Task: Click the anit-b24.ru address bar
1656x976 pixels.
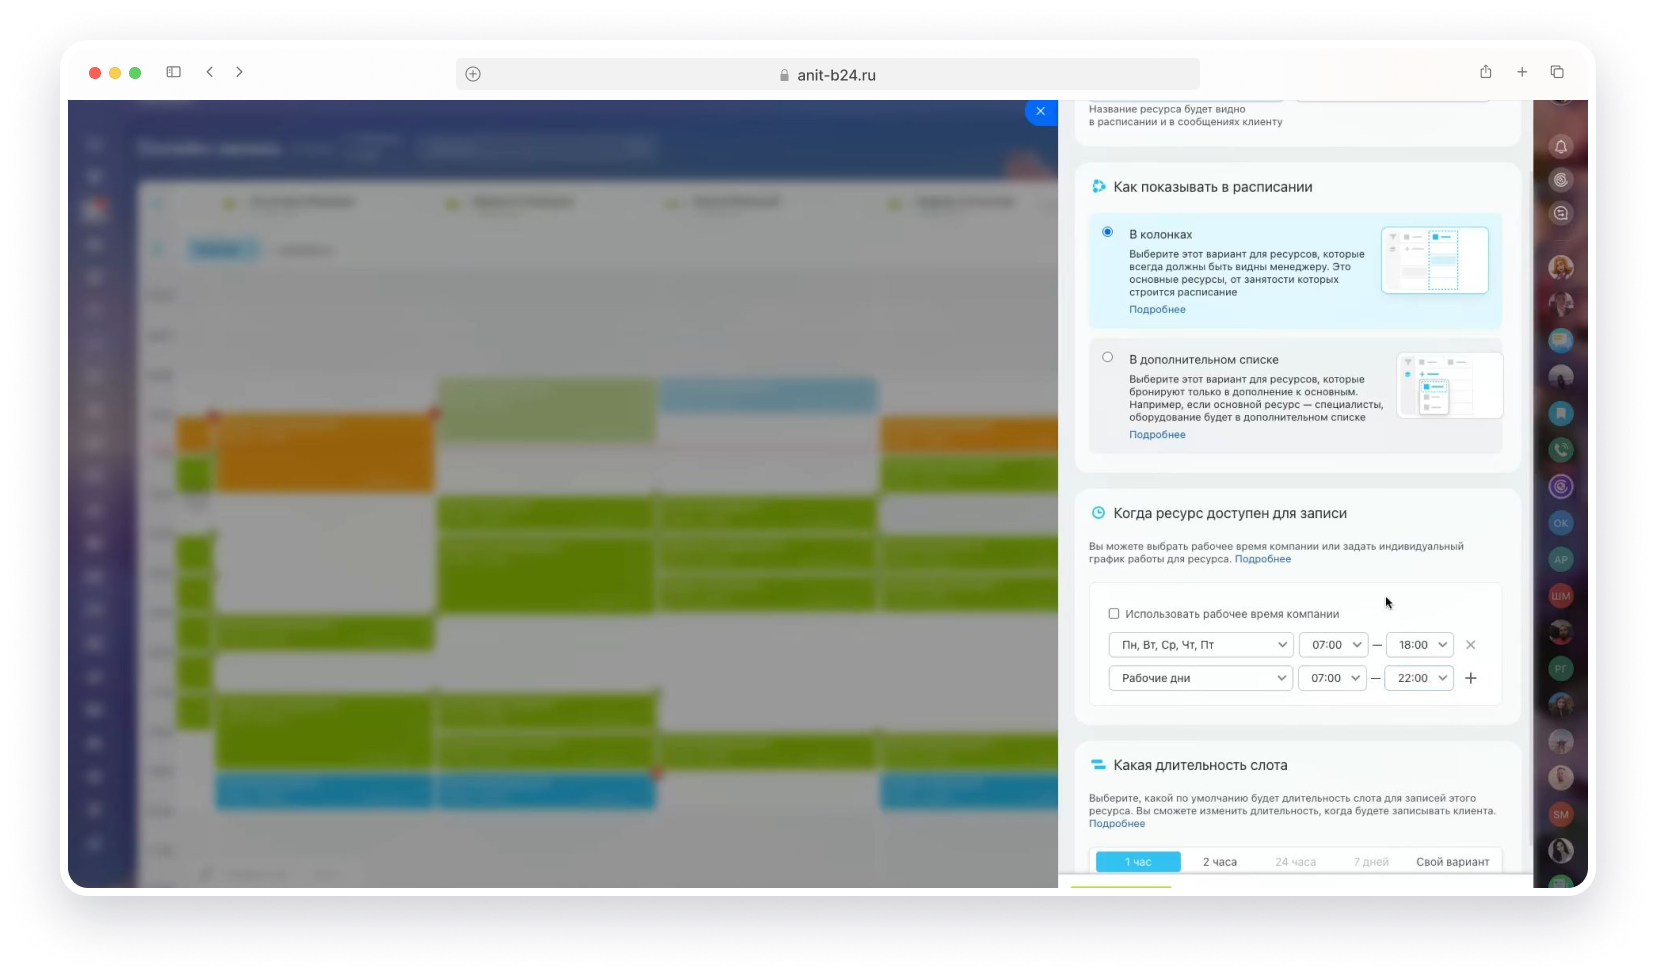Action: (x=827, y=75)
